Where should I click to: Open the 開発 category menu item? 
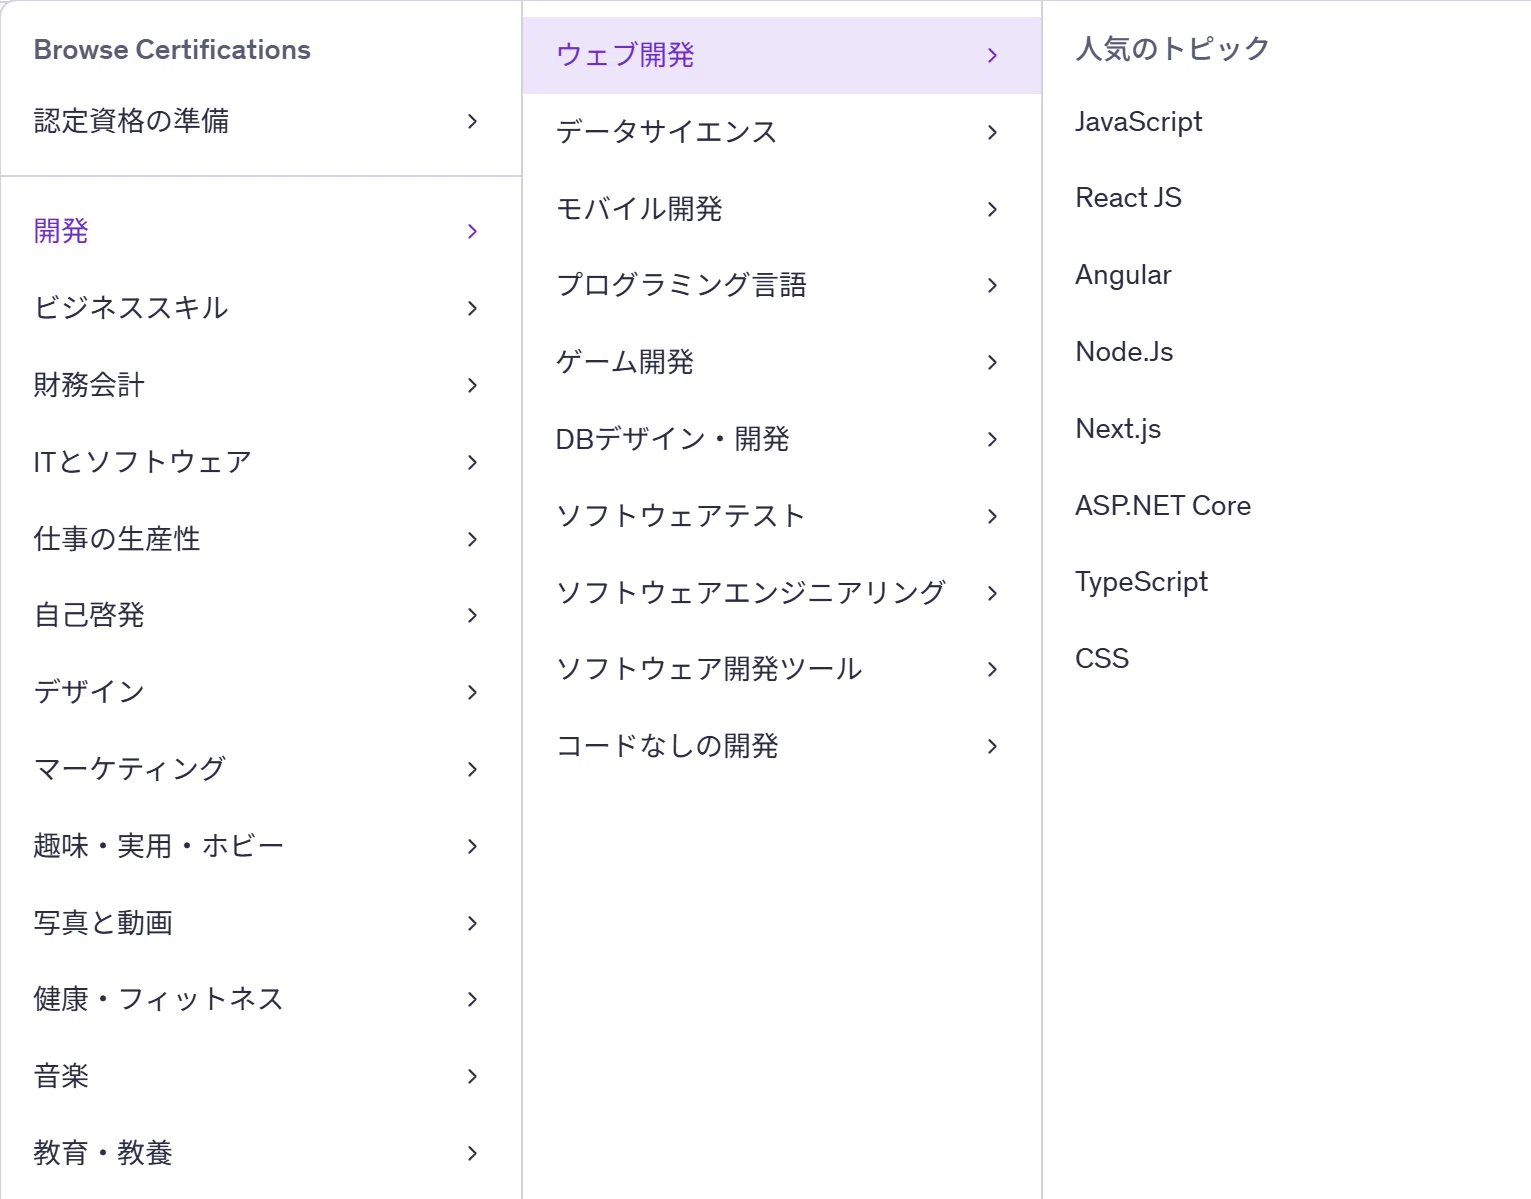62,231
